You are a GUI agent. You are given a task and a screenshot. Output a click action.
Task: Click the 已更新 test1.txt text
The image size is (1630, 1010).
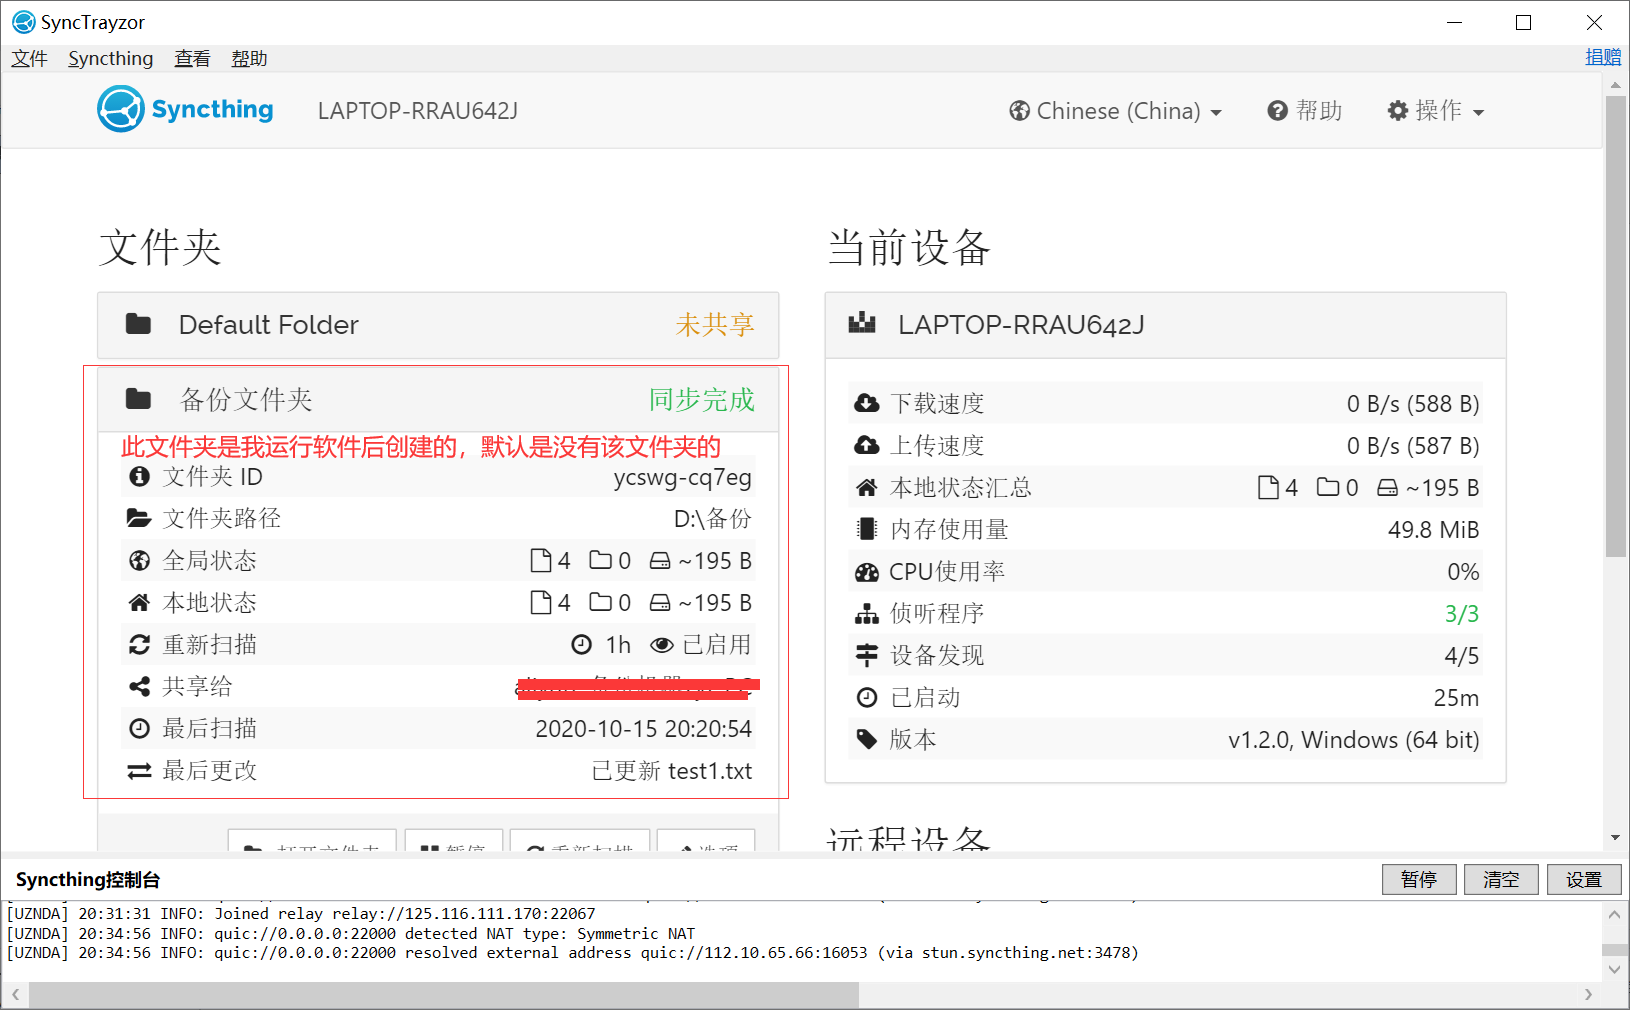coord(672,771)
